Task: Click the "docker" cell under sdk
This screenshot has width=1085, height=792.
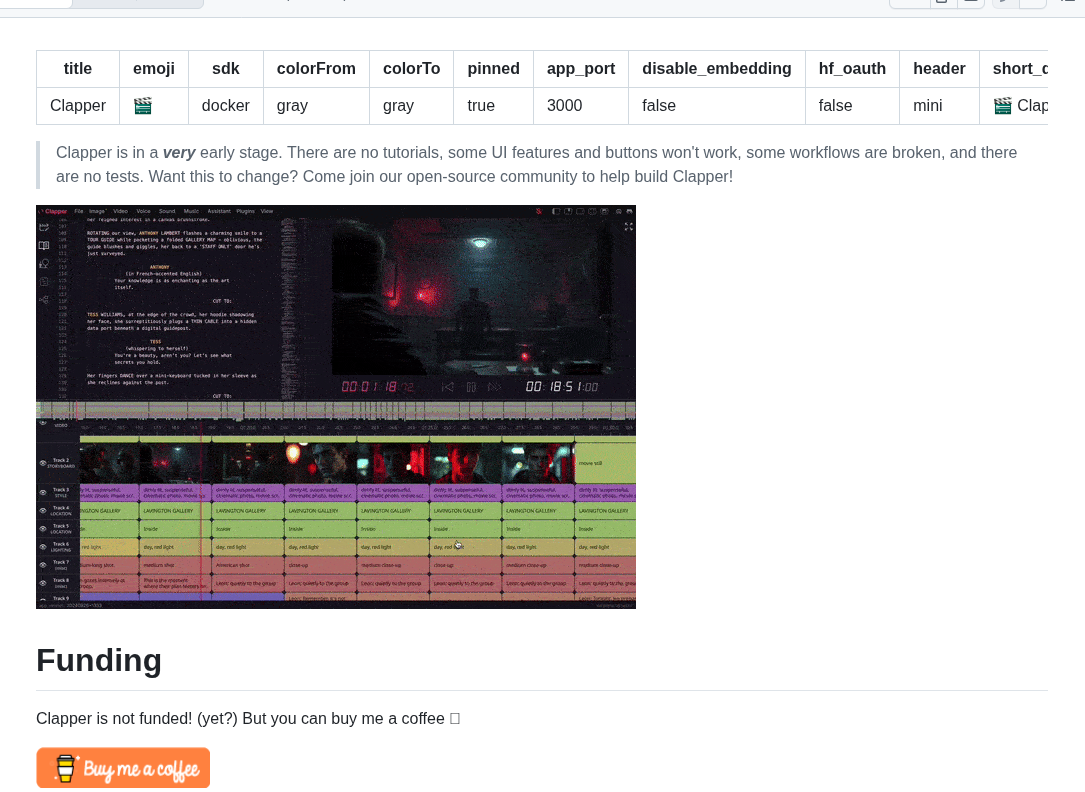Action: pyautogui.click(x=226, y=106)
